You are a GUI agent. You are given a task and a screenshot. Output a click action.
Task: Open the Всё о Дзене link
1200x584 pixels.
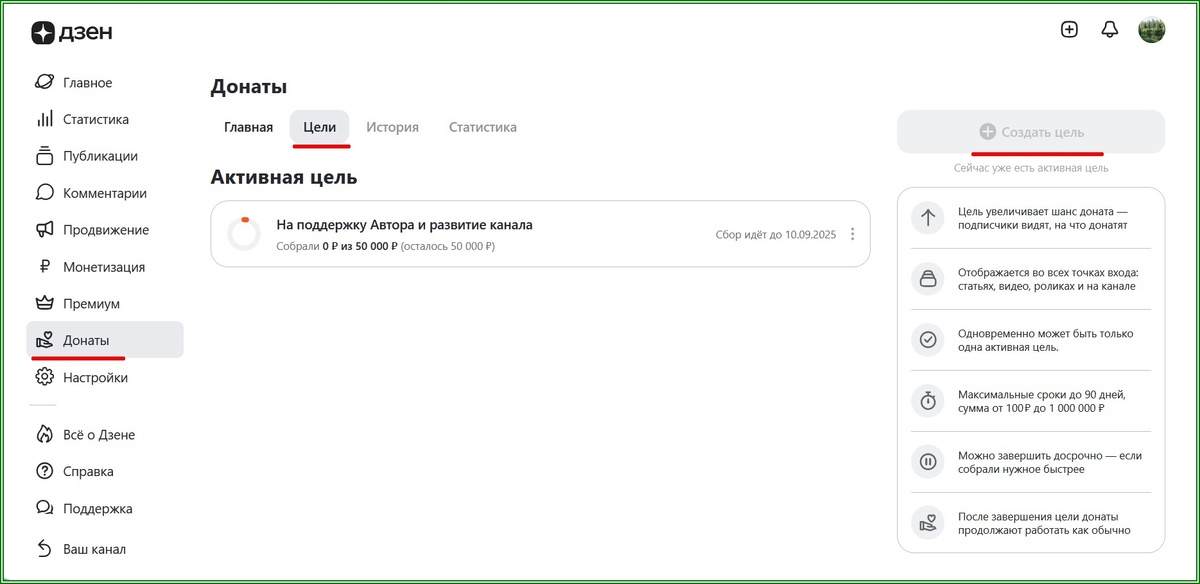pos(105,435)
